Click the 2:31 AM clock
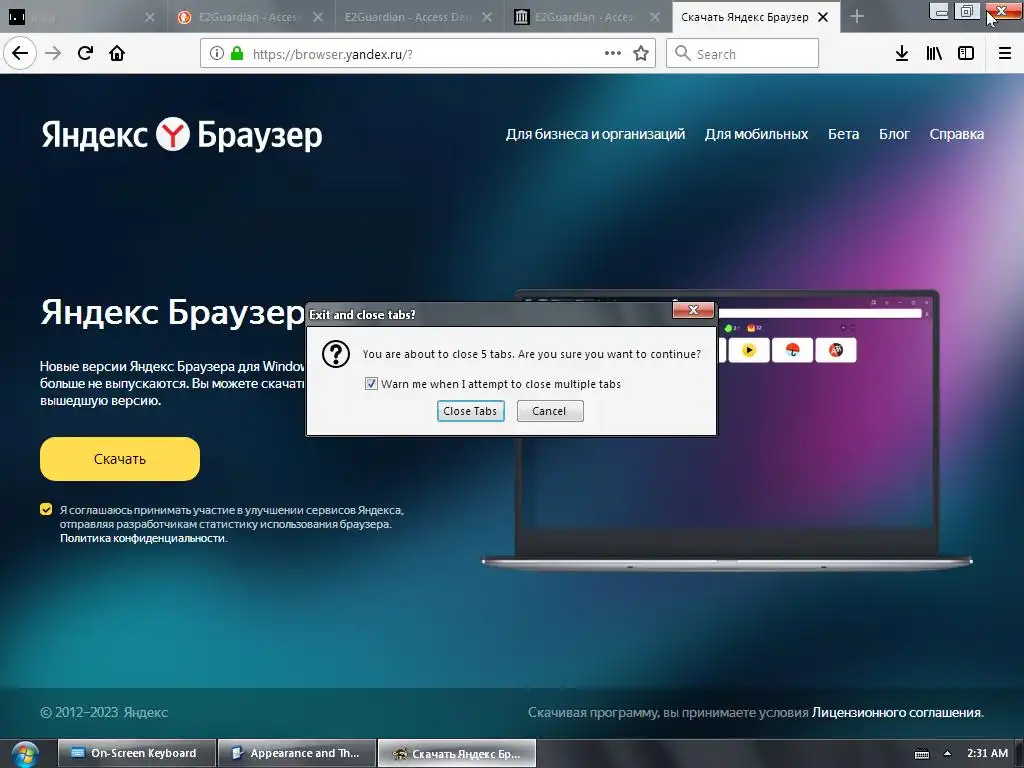This screenshot has height=768, width=1024. (987, 753)
